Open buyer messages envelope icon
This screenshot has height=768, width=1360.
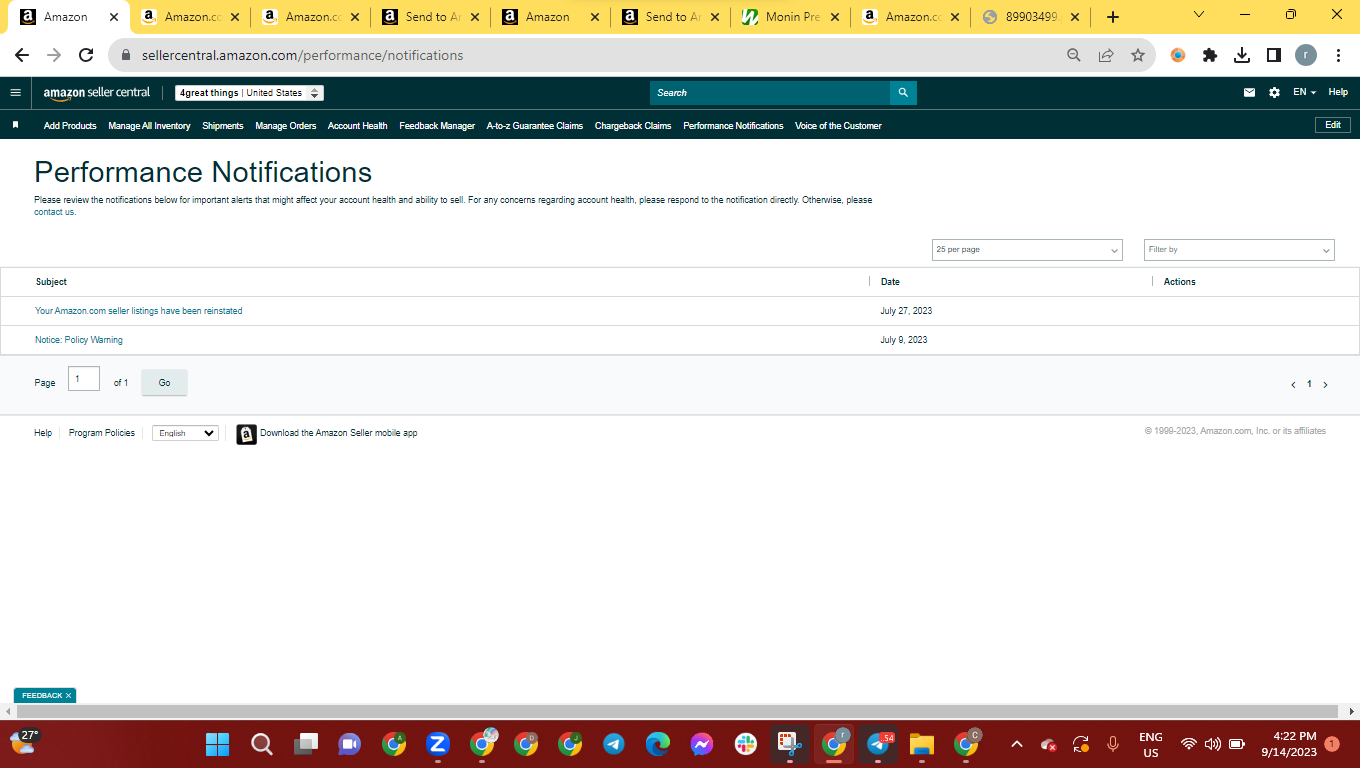click(x=1249, y=93)
